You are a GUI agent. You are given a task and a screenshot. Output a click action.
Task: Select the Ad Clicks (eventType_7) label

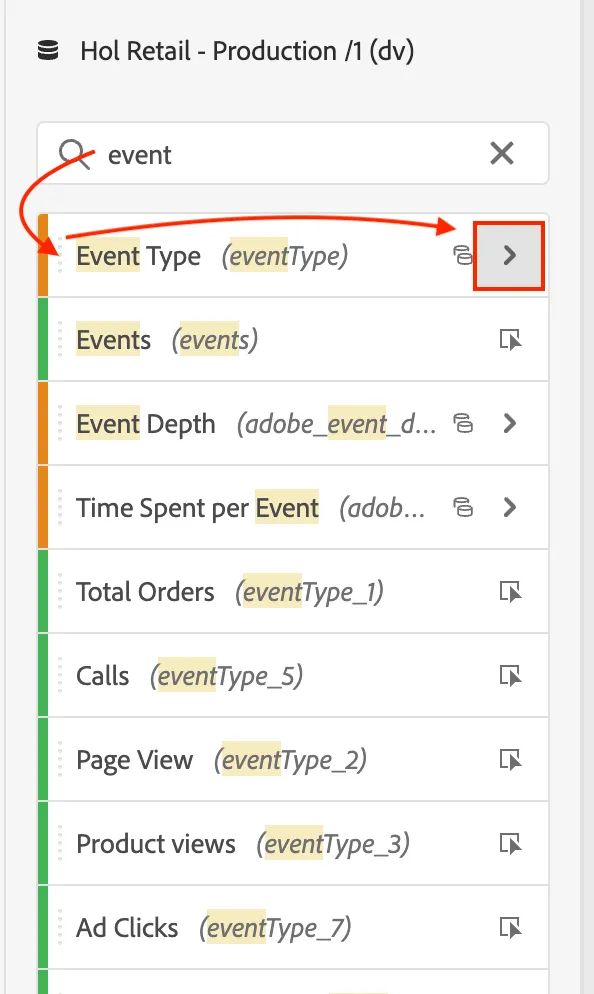pyautogui.click(x=214, y=928)
